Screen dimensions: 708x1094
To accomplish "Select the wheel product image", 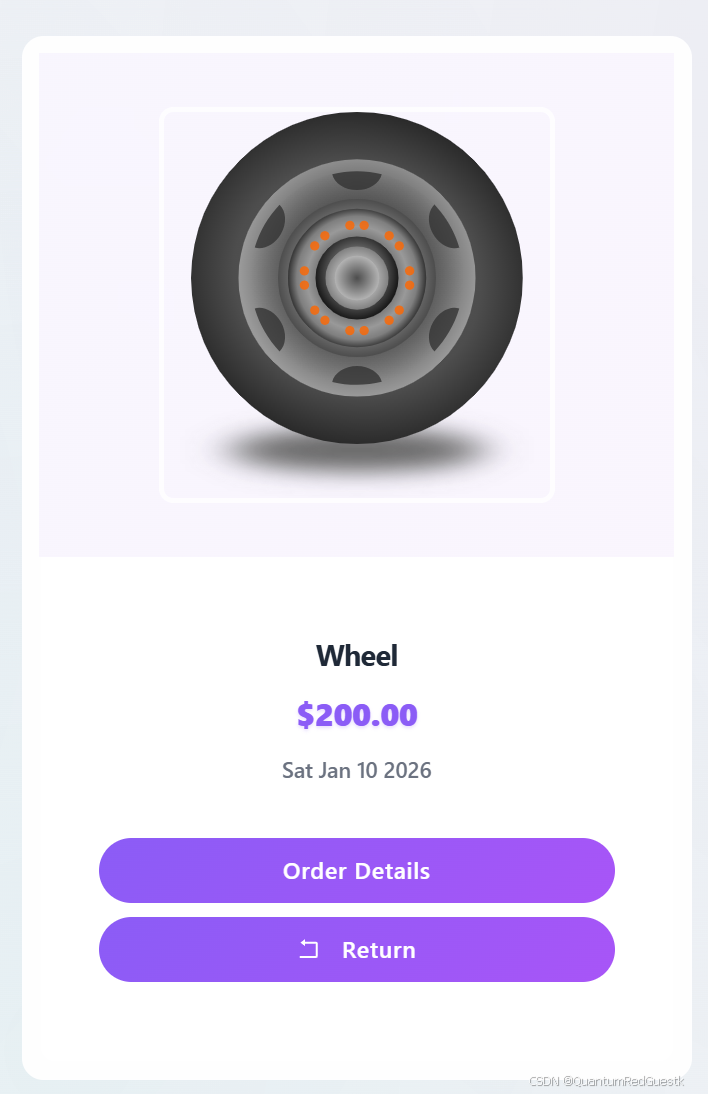I will (x=356, y=305).
